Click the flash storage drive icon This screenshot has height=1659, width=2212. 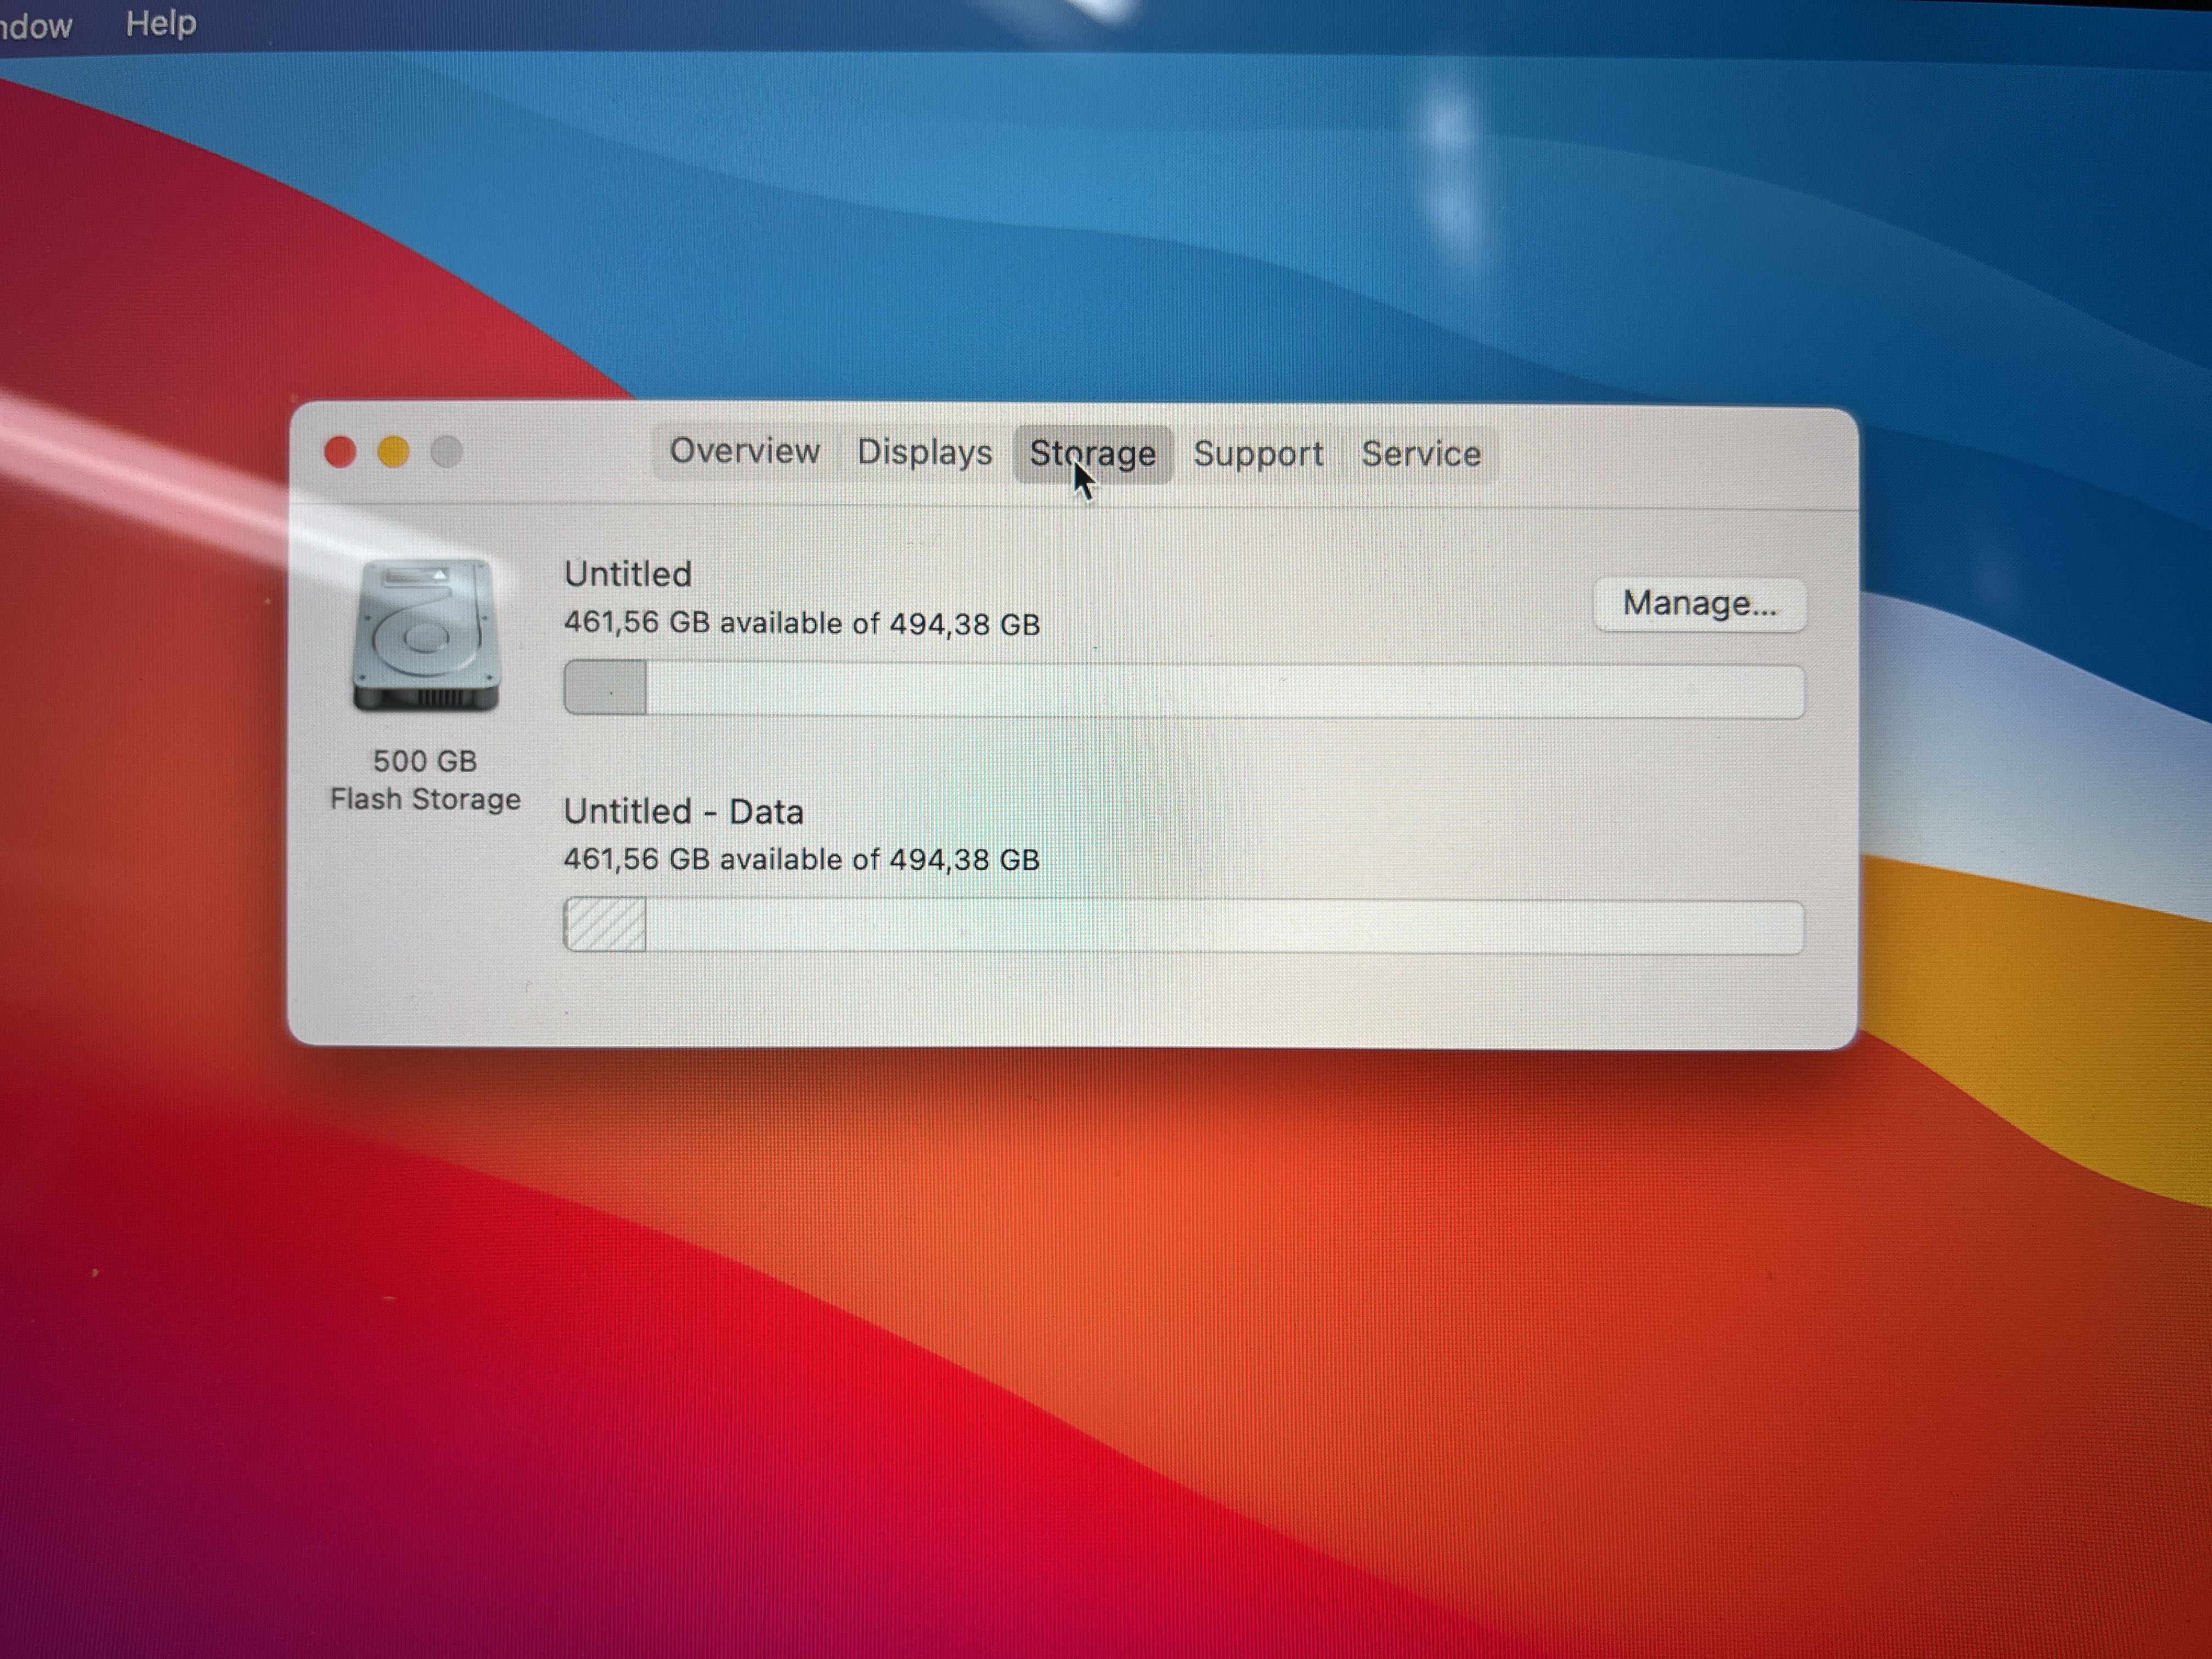tap(425, 635)
